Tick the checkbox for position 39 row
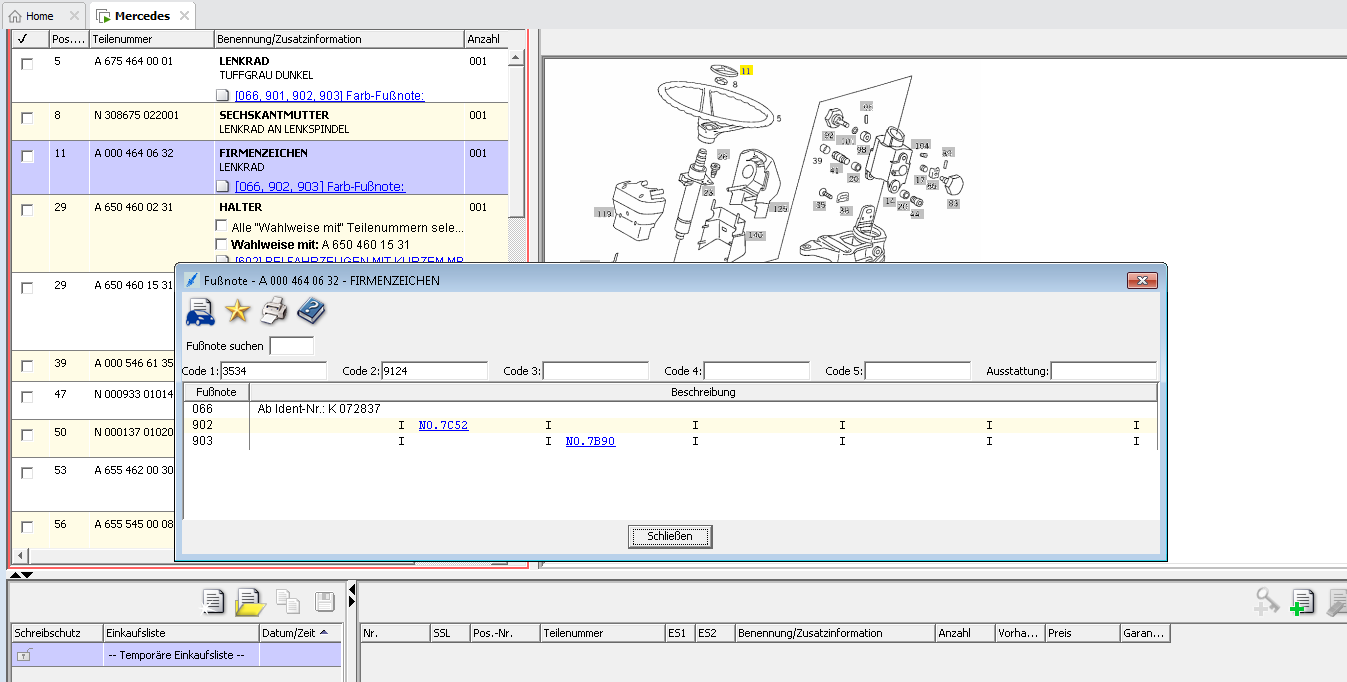 (27, 365)
